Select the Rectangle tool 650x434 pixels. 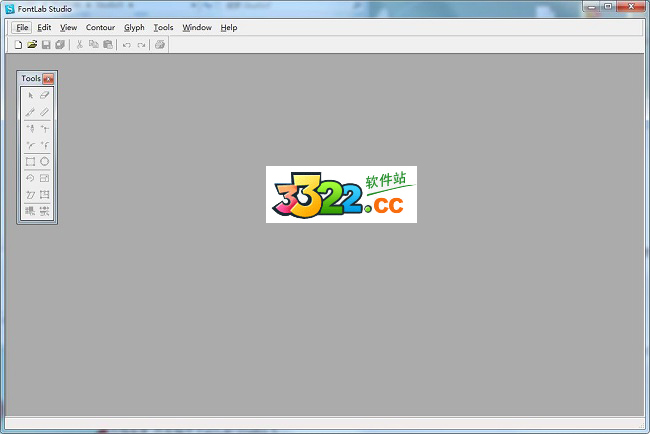click(30, 162)
